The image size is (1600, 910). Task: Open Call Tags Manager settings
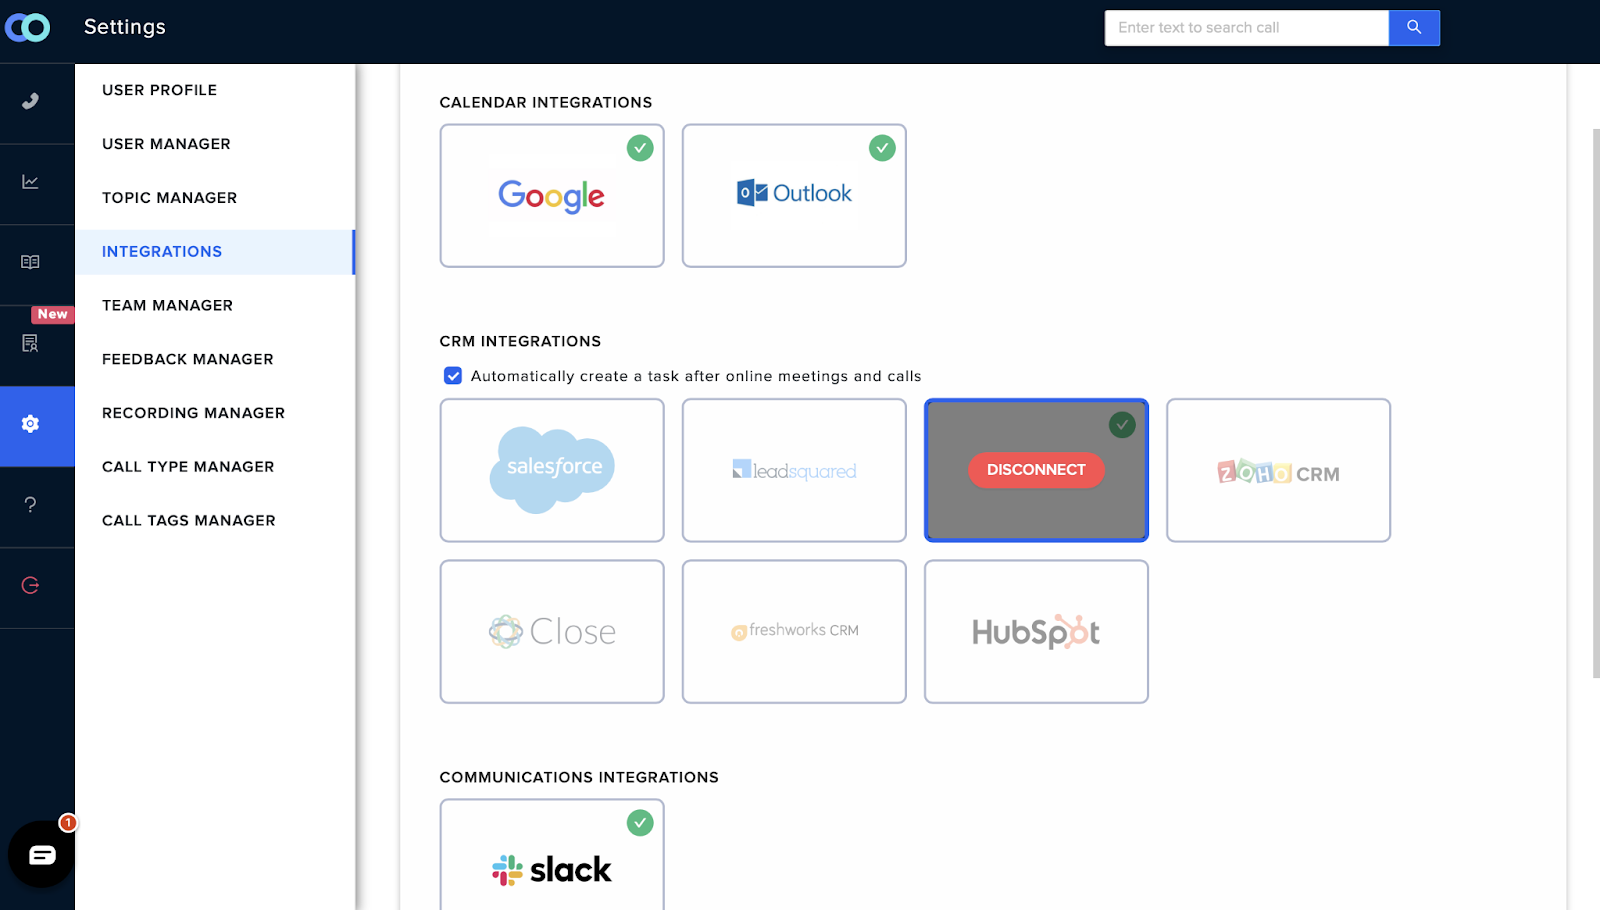pos(188,521)
